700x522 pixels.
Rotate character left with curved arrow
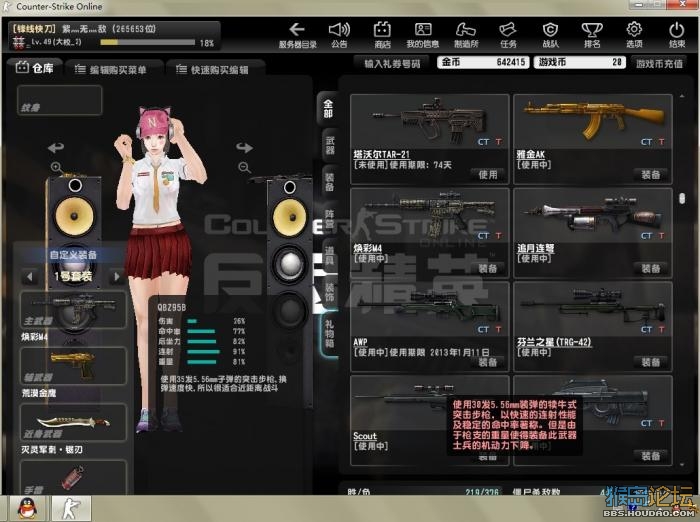pos(56,147)
